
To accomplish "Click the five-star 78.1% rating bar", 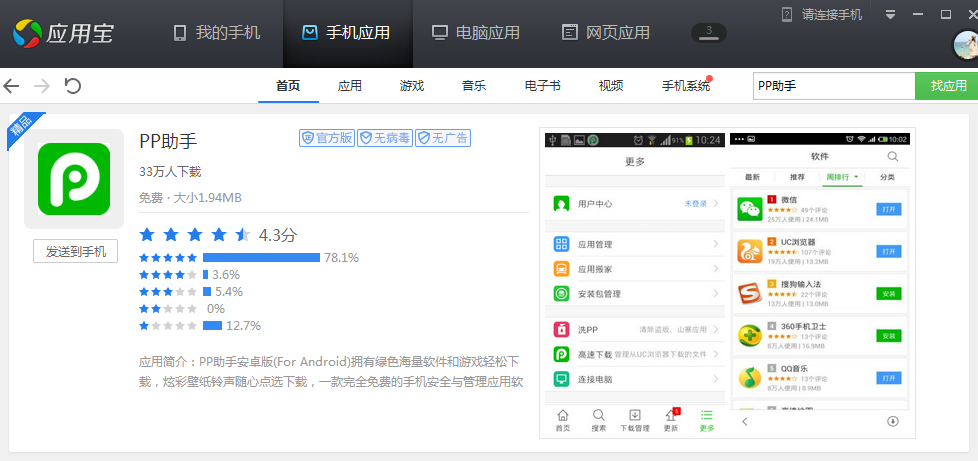I will (x=261, y=258).
